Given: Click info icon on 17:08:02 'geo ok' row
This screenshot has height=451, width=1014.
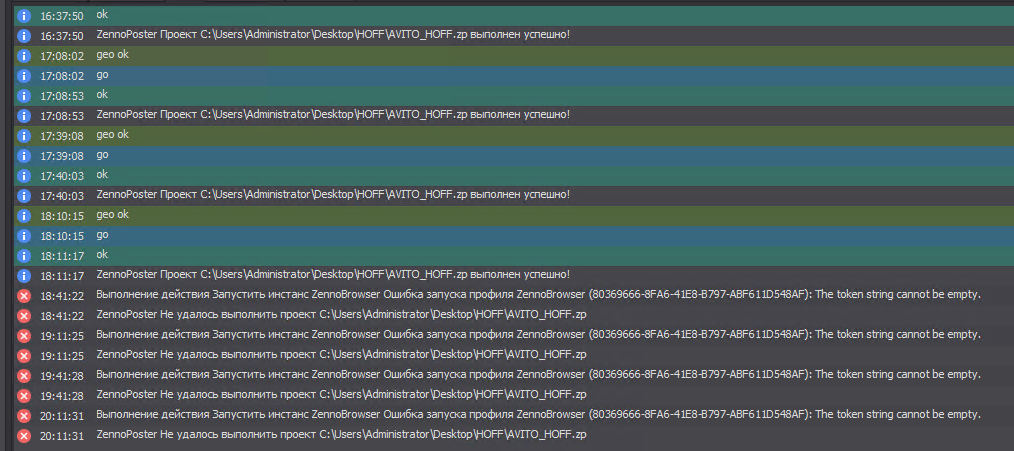Looking at the screenshot, I should pos(24,56).
